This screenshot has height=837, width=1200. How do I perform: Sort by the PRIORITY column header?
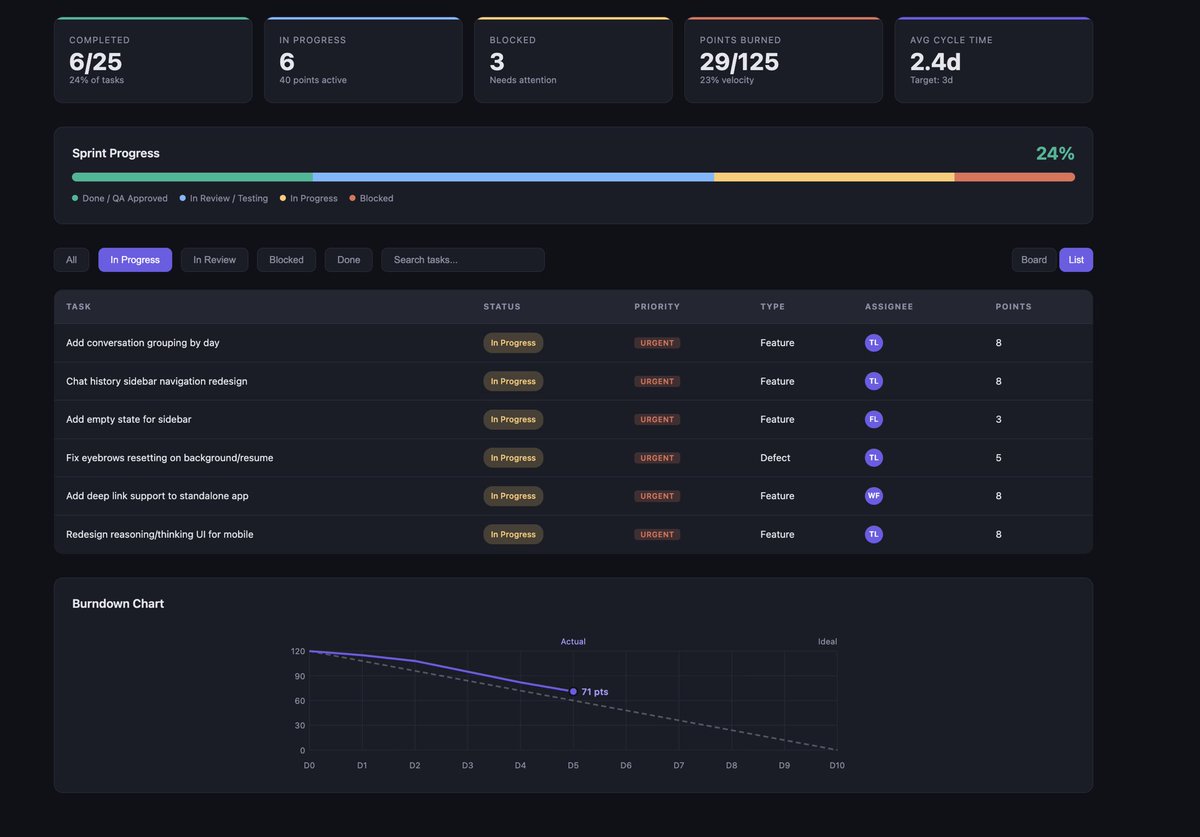pos(657,307)
